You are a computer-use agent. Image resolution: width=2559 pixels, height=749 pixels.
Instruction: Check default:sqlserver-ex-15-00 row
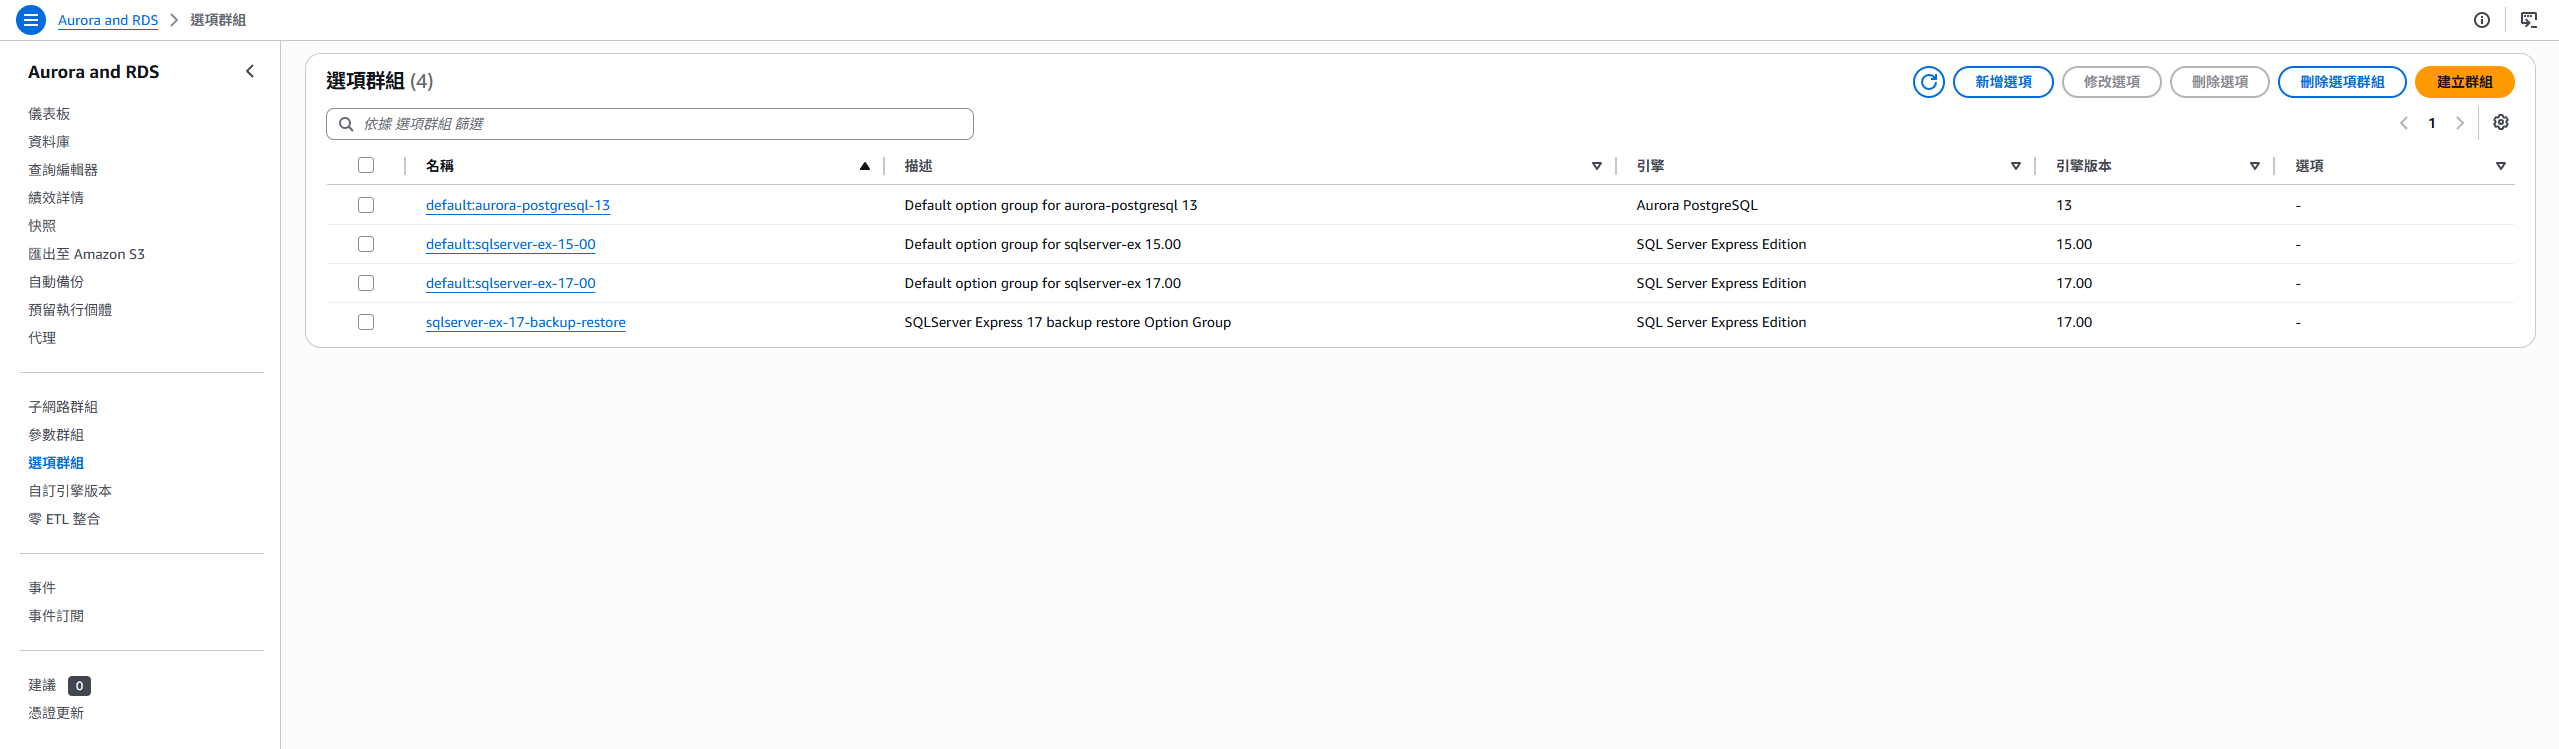(366, 244)
